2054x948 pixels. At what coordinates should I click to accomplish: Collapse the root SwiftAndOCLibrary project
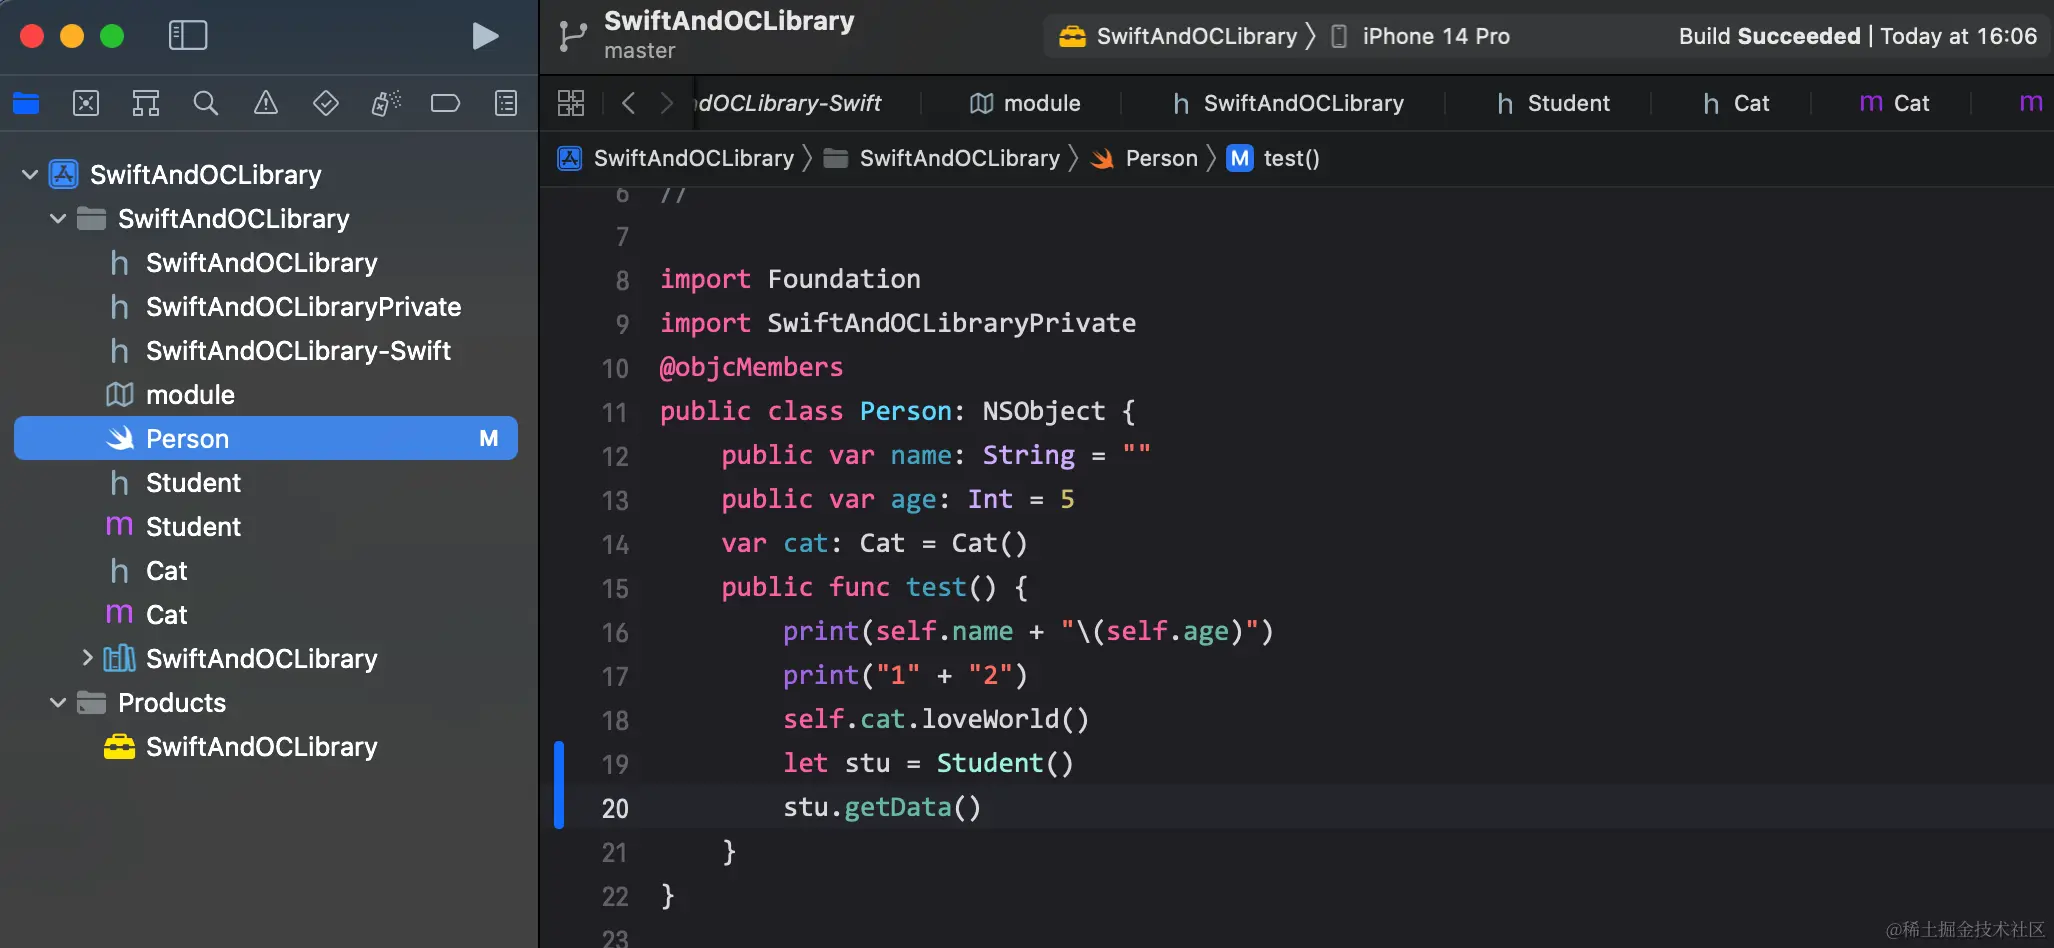[x=30, y=175]
